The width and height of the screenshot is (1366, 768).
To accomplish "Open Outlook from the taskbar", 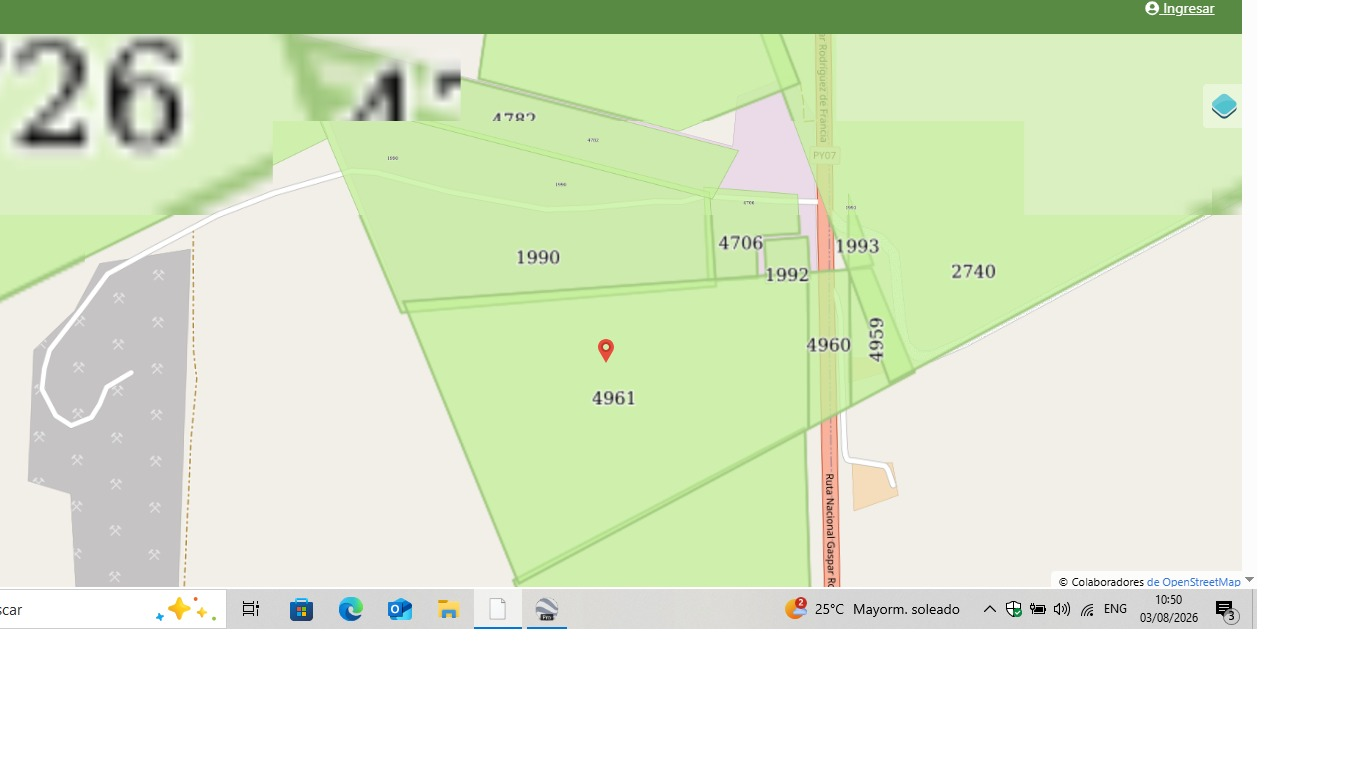I will [x=400, y=609].
